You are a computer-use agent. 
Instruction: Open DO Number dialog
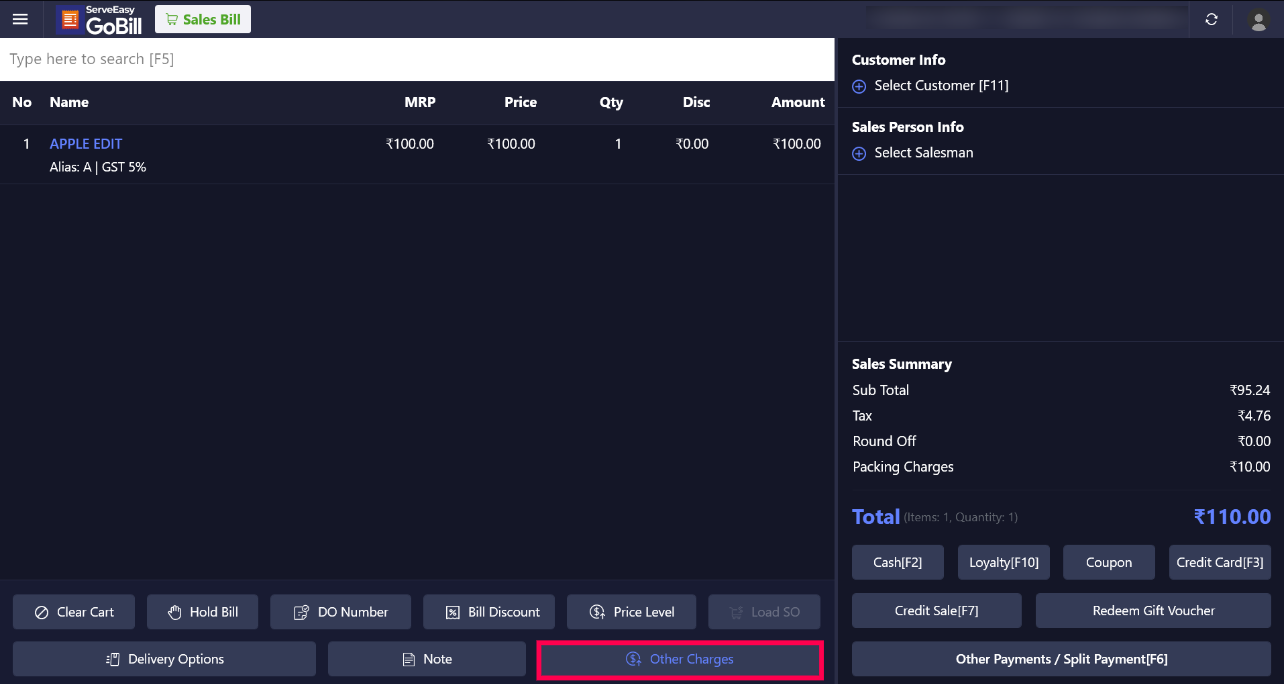click(340, 612)
